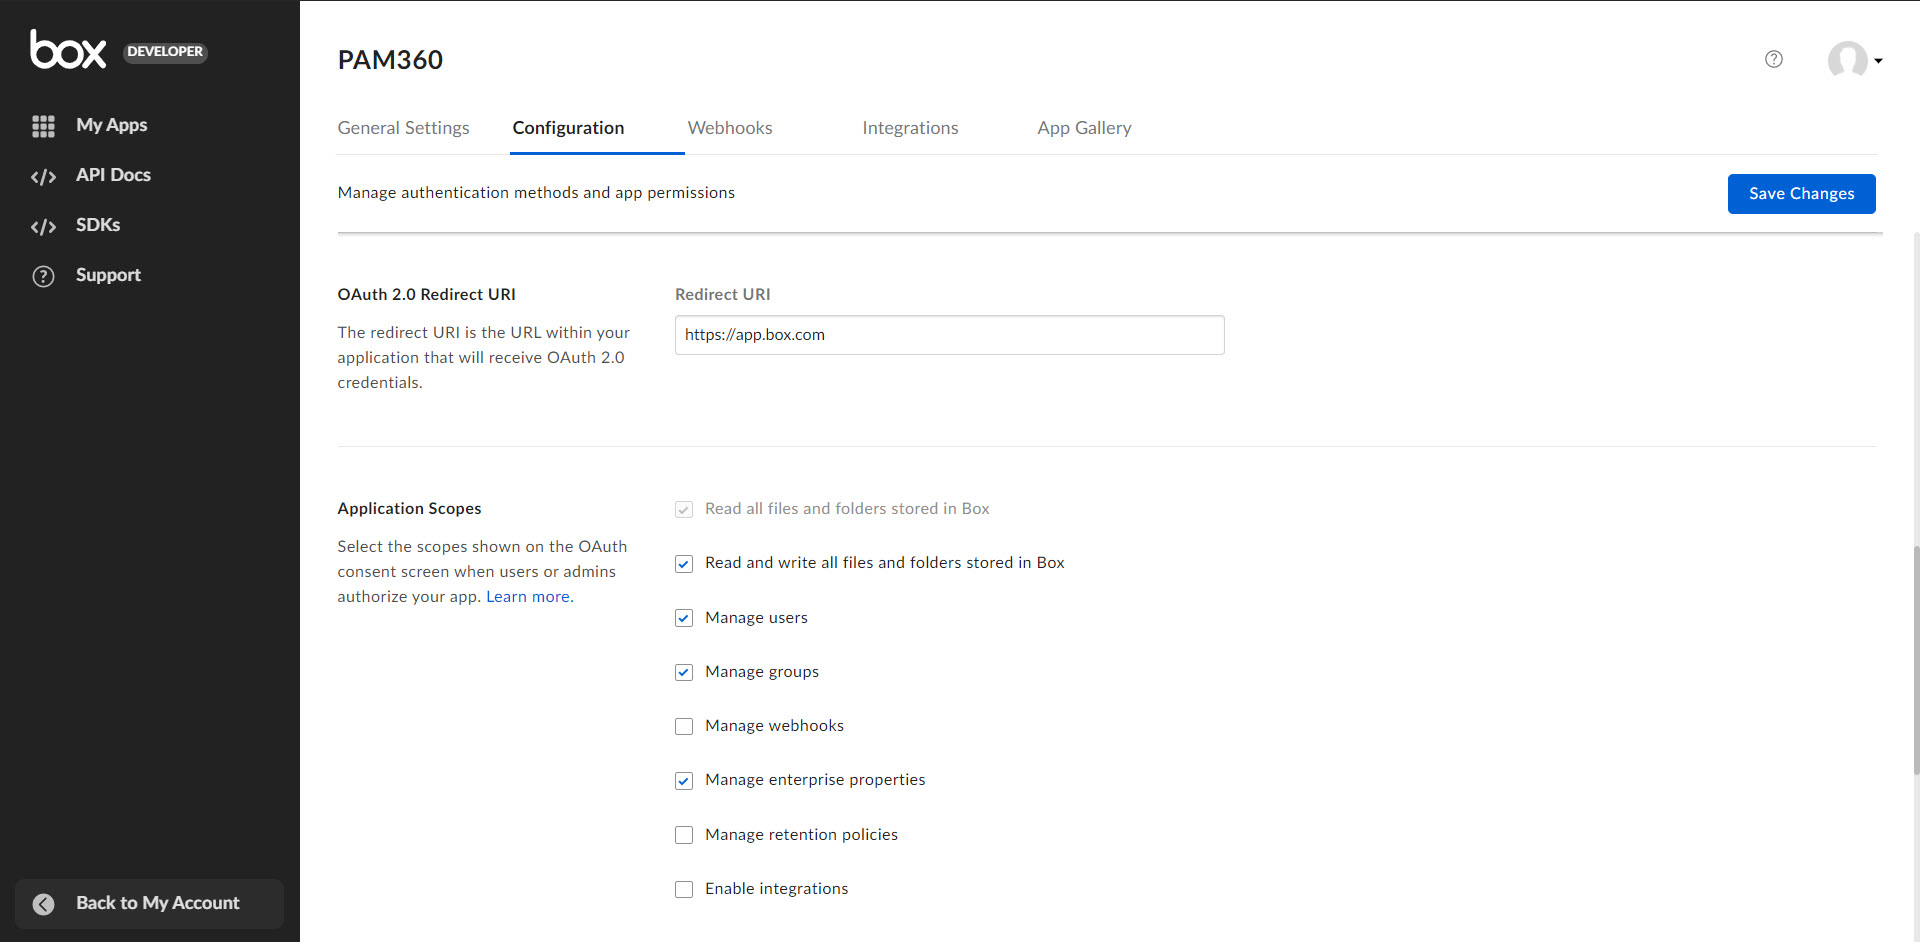Go to the App Gallery tab
This screenshot has width=1920, height=942.
click(1084, 128)
